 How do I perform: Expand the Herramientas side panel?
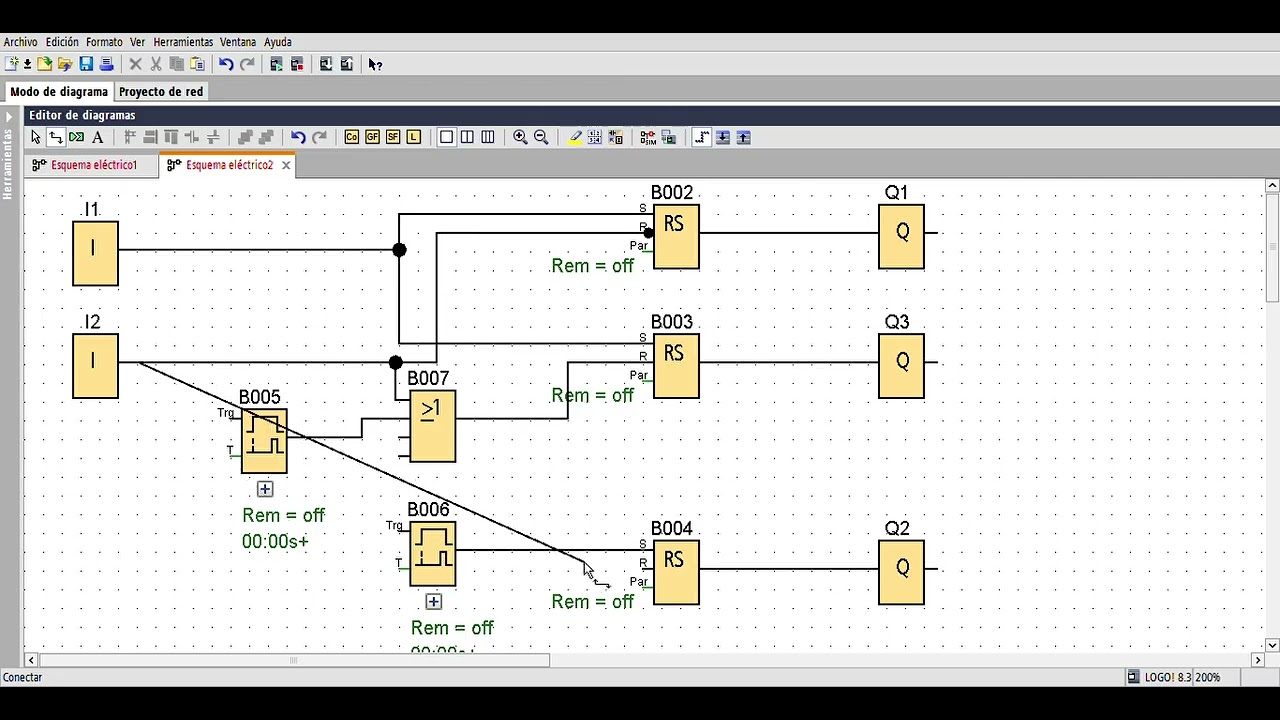(x=8, y=117)
